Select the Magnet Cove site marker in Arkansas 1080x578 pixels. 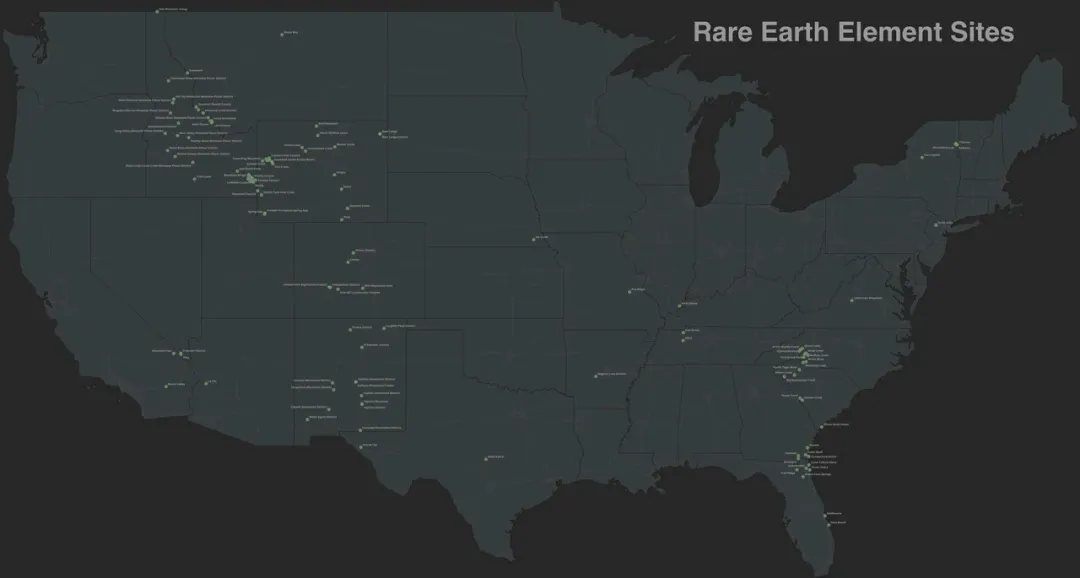point(596,375)
